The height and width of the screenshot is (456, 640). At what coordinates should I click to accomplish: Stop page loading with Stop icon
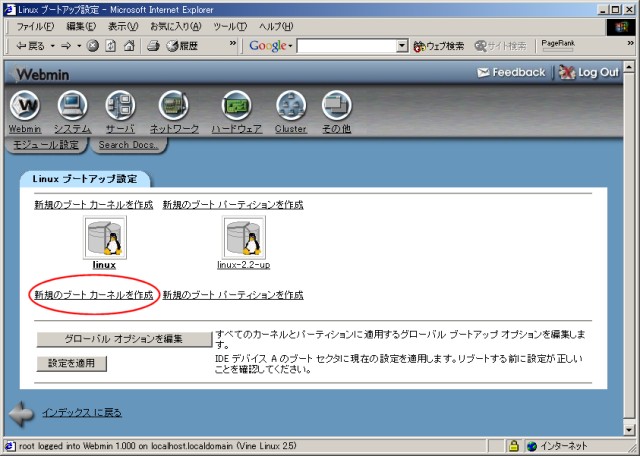93,46
